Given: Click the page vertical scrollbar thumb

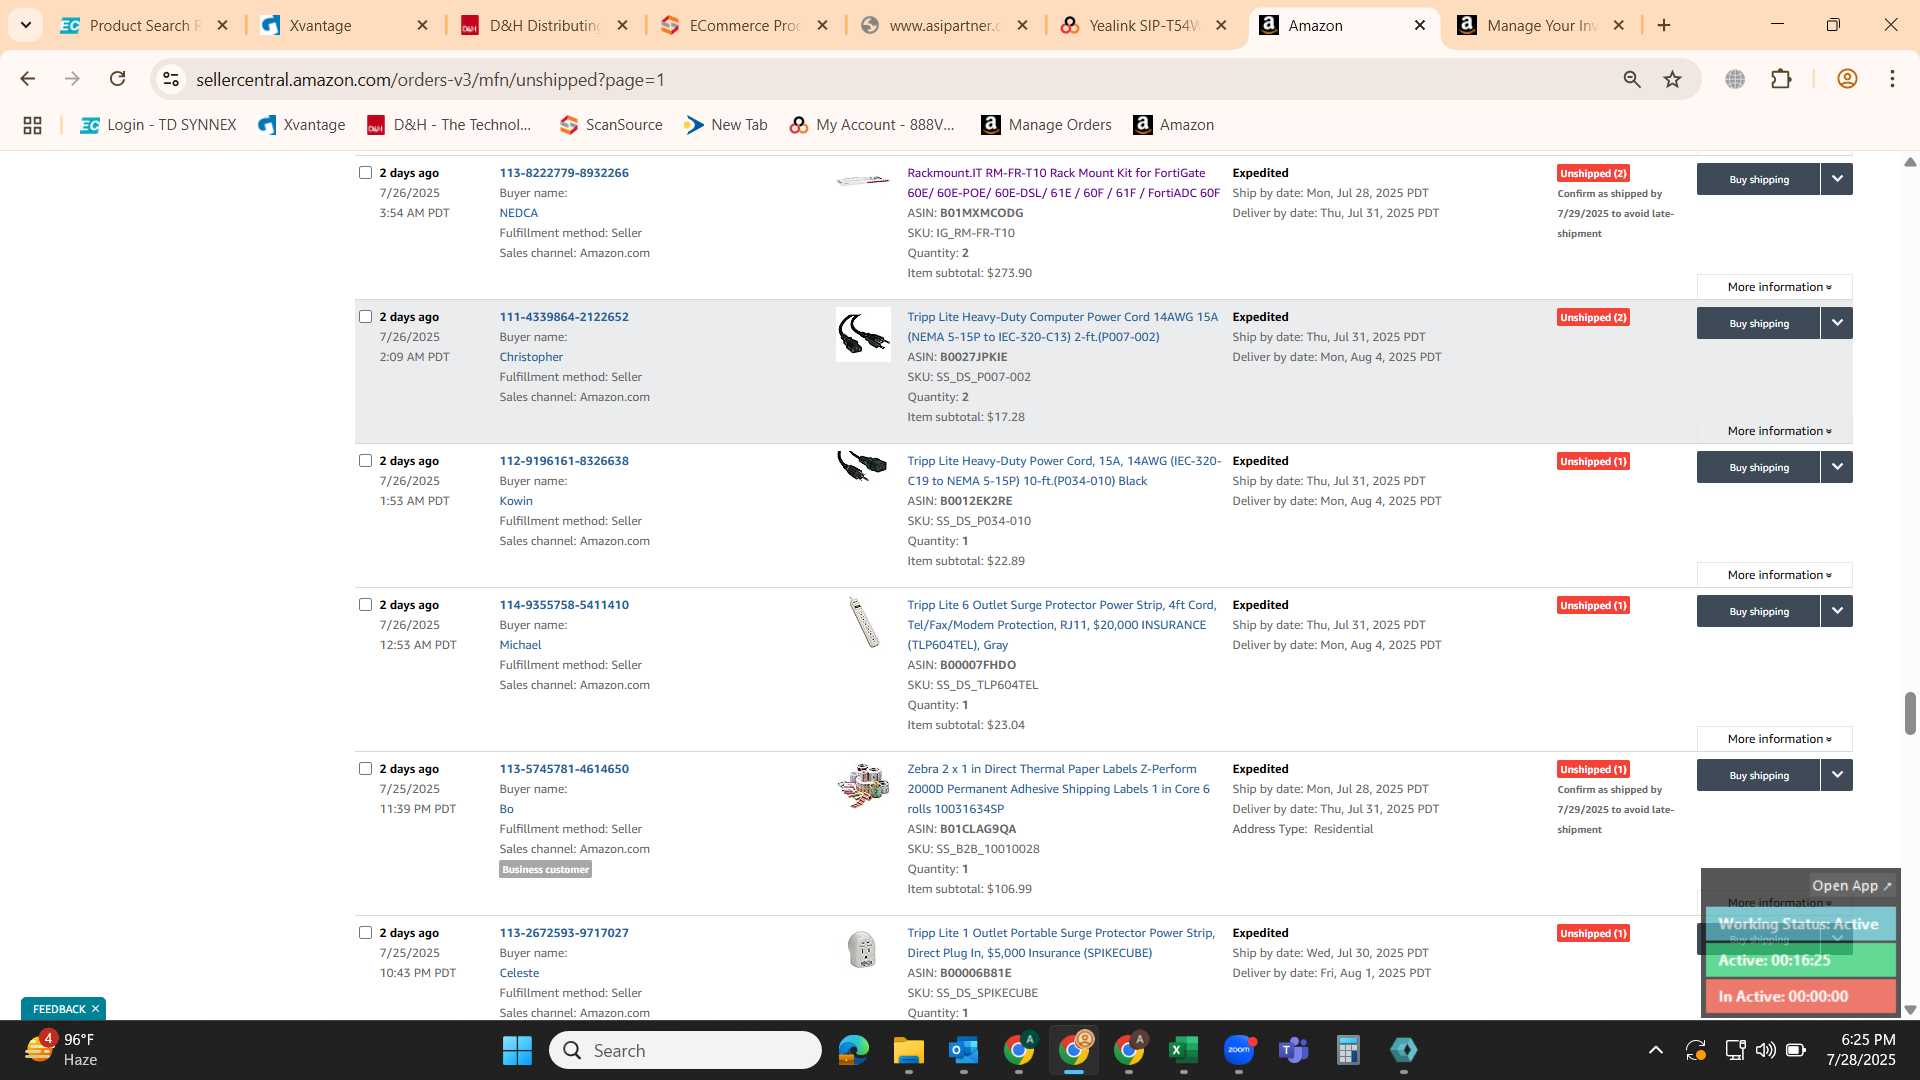Looking at the screenshot, I should (x=1910, y=713).
